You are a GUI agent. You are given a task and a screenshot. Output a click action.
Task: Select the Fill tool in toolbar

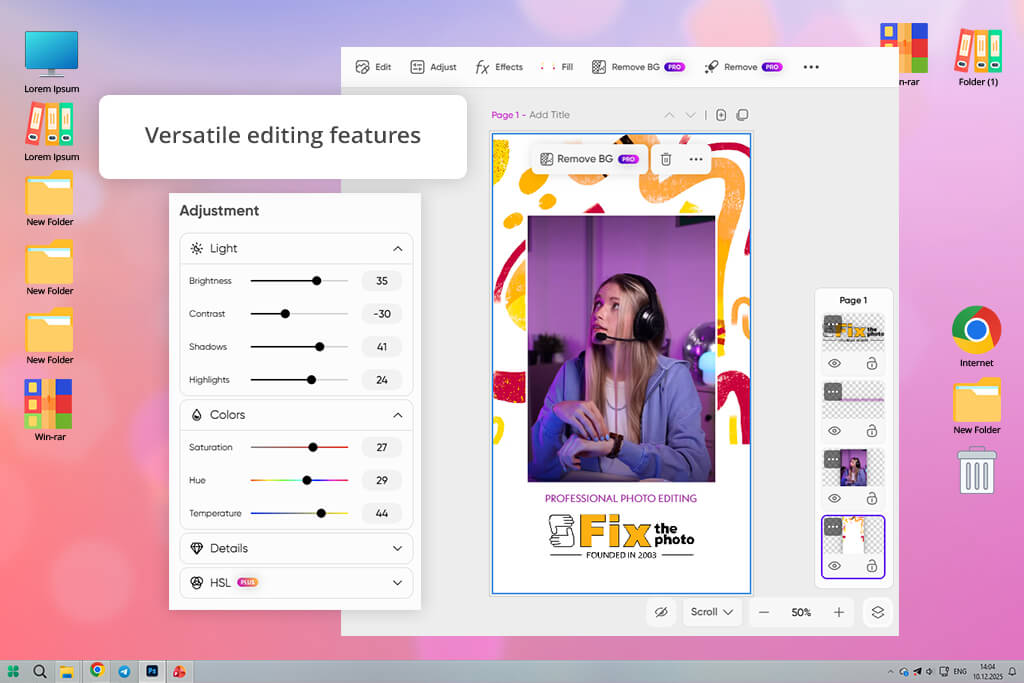[x=557, y=67]
